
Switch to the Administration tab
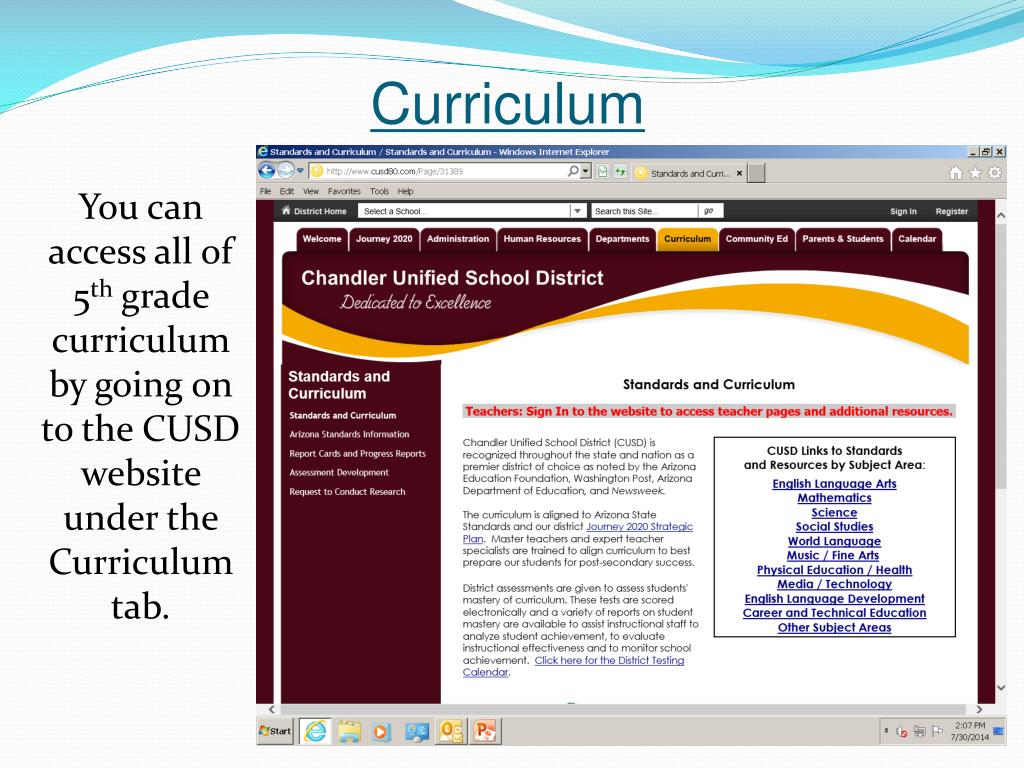click(458, 239)
